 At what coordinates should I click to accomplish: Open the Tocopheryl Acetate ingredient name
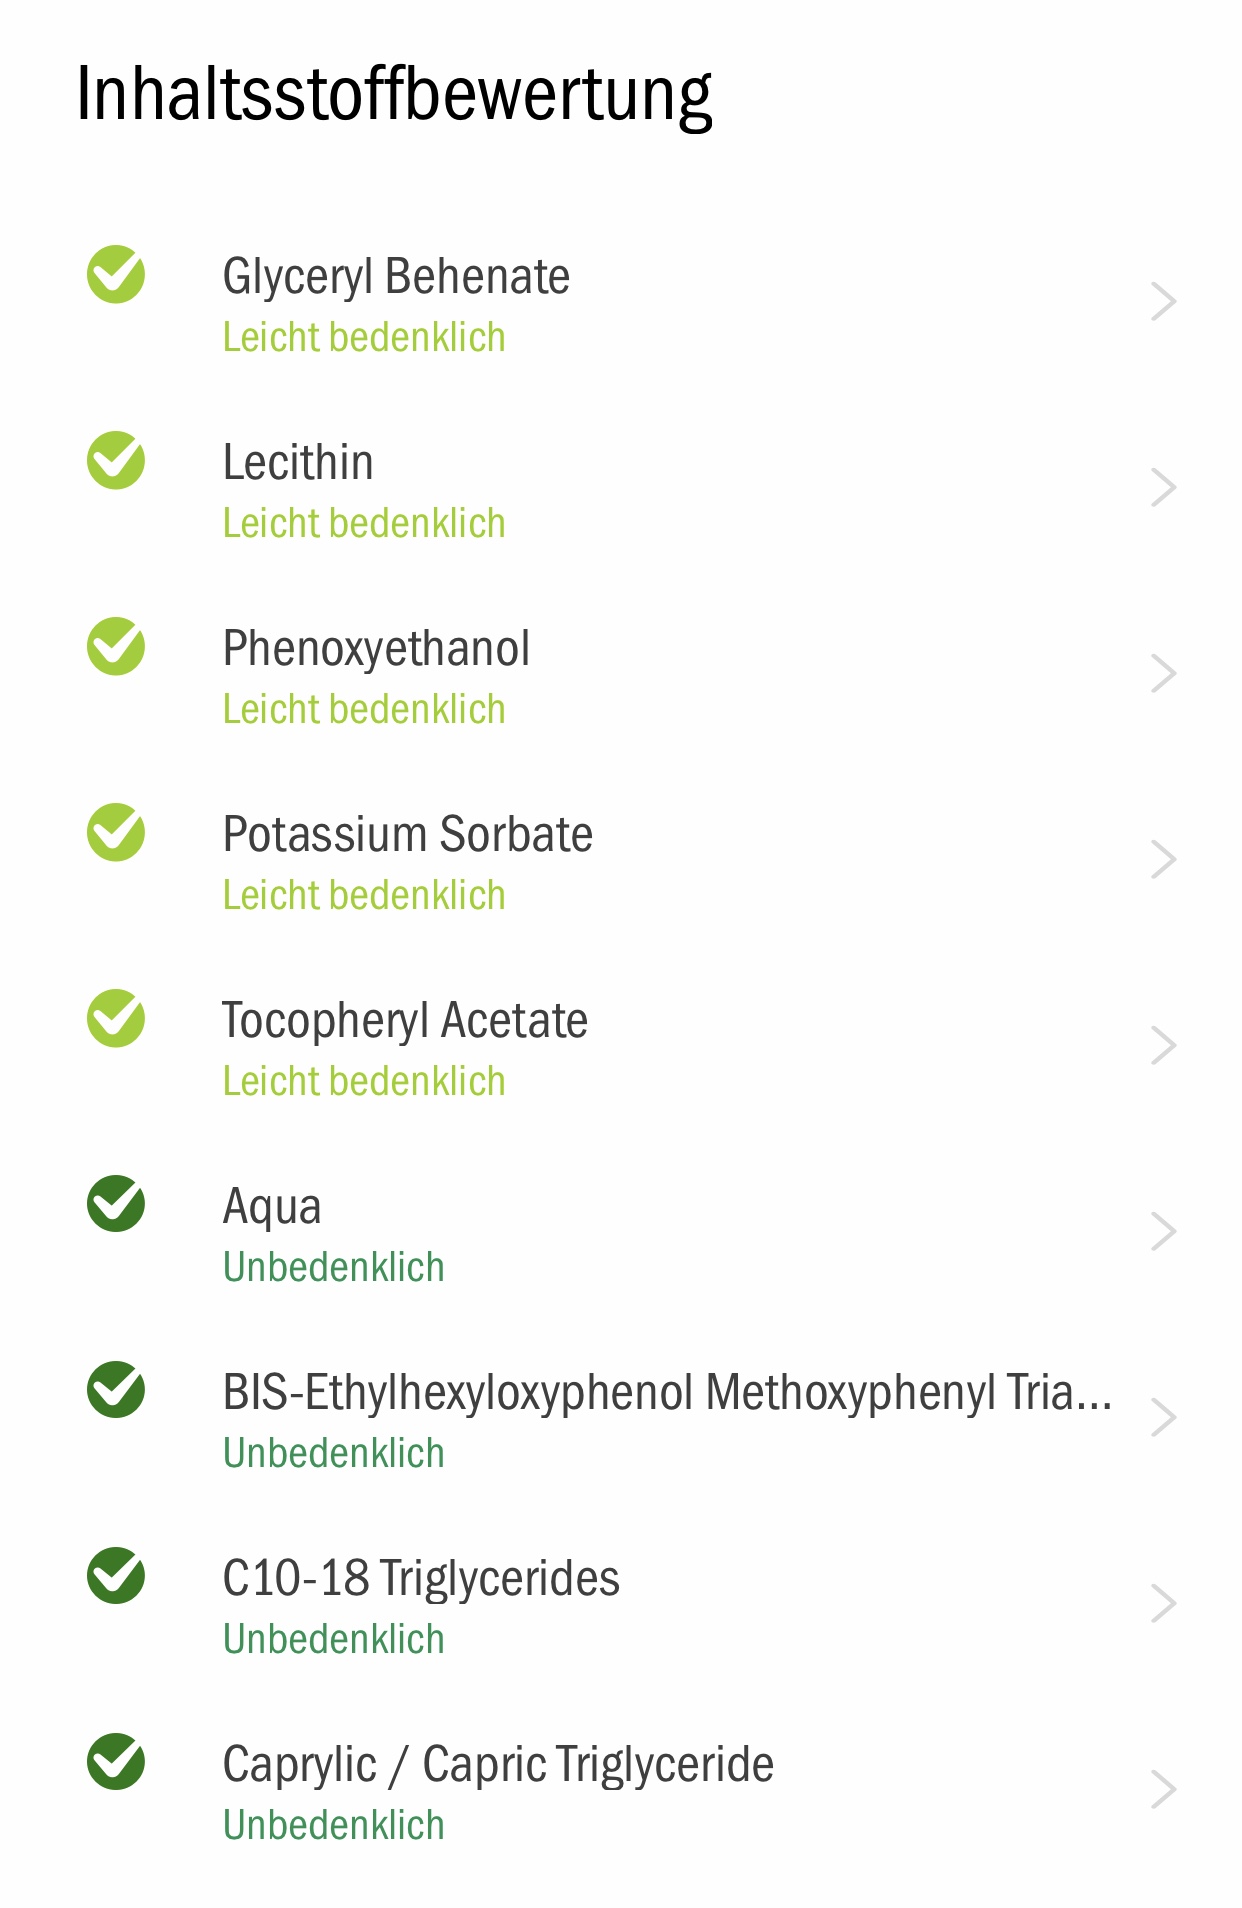(405, 1022)
